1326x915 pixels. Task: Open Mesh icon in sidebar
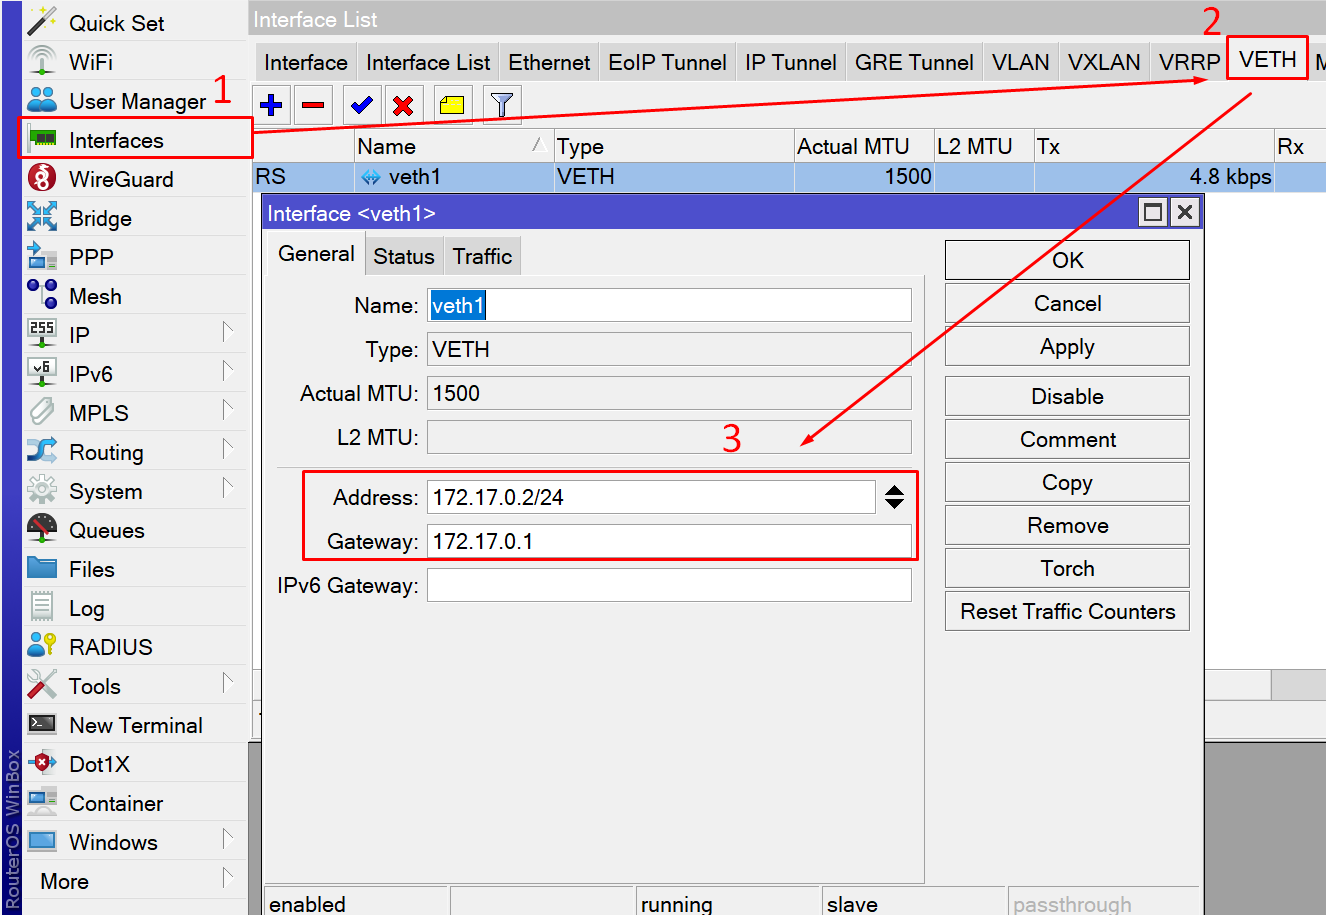tap(42, 295)
